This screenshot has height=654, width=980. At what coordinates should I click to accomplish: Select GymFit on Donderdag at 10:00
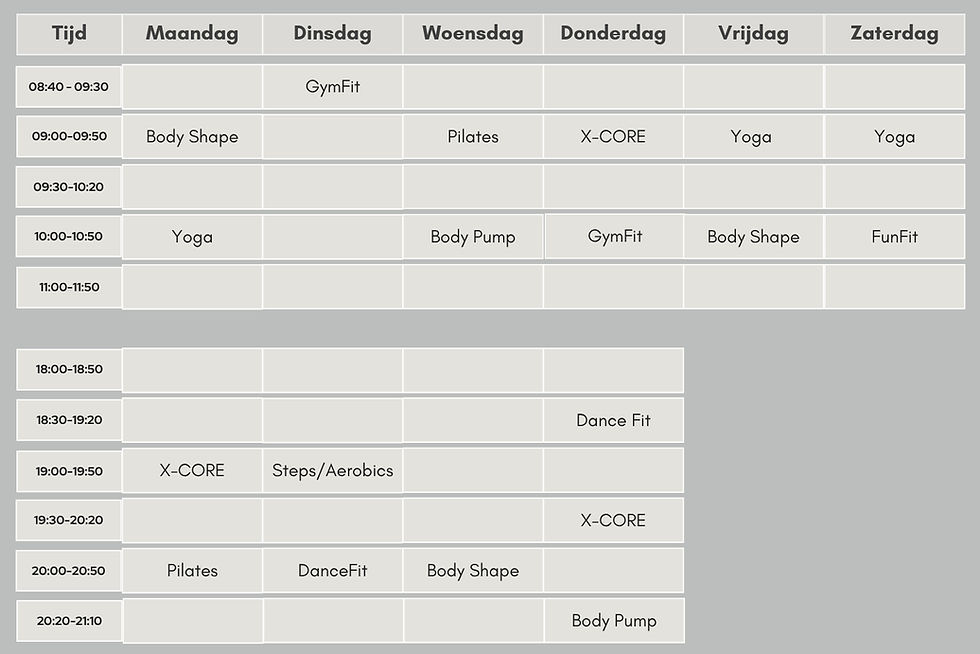point(614,237)
